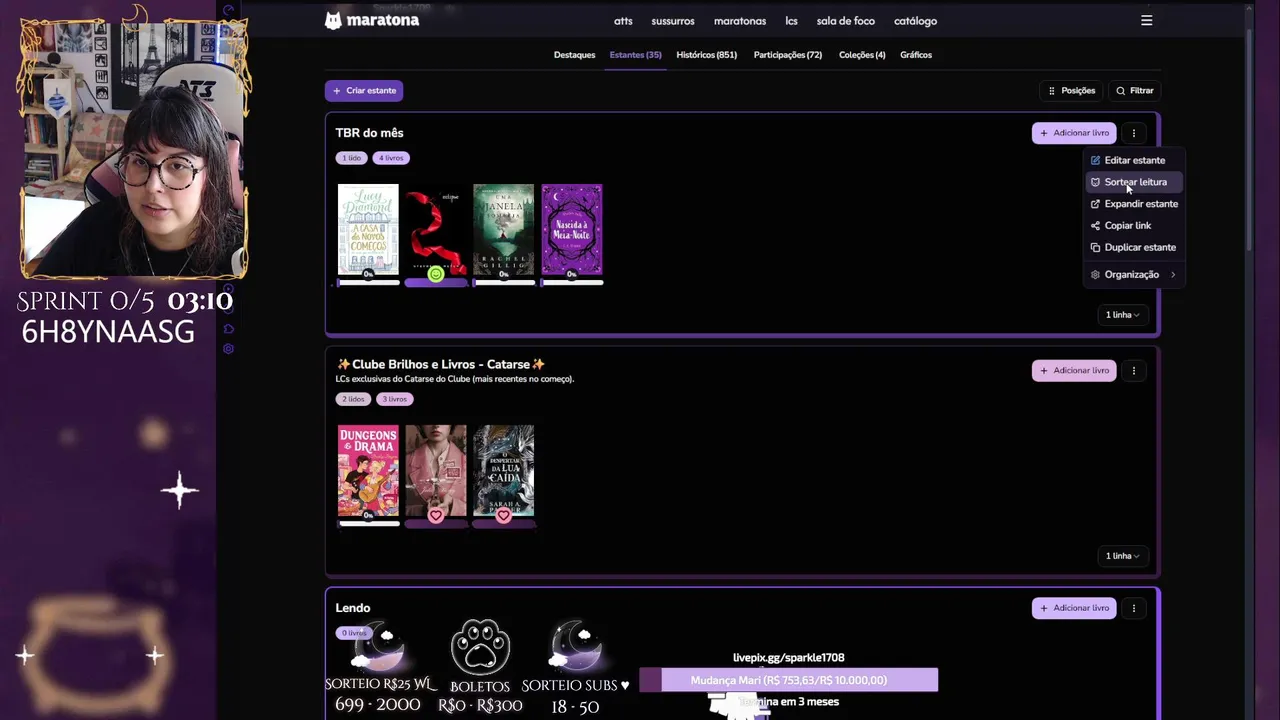Click green smiley badge on Eclipse book
Screen dimensions: 1280x720
pos(436,274)
